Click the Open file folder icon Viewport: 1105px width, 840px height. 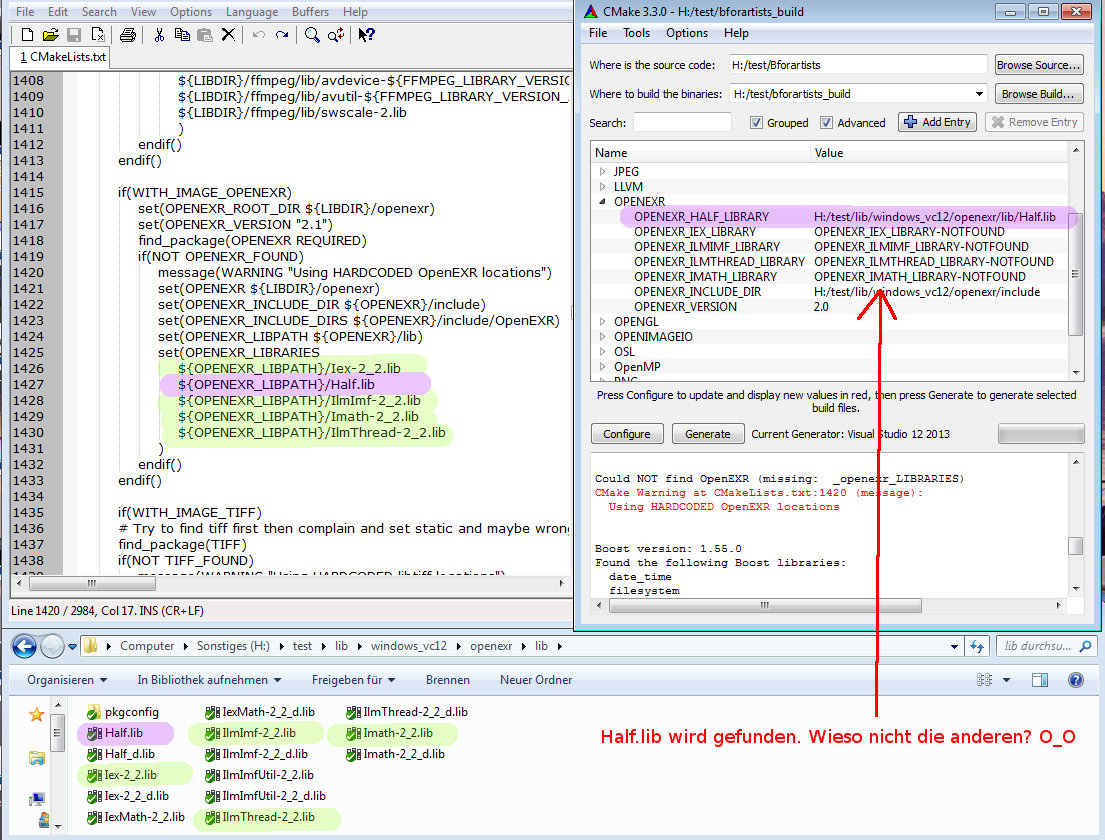click(51, 35)
